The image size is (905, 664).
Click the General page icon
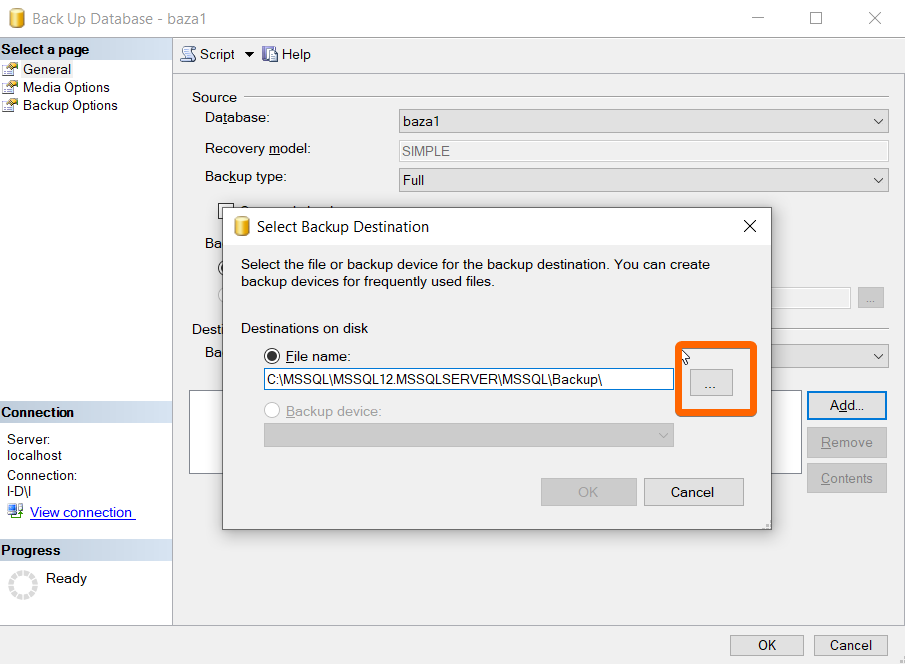click(10, 69)
